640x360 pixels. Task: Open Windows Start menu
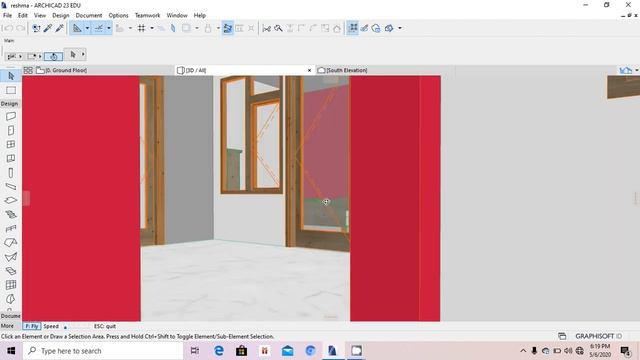[x=11, y=351]
